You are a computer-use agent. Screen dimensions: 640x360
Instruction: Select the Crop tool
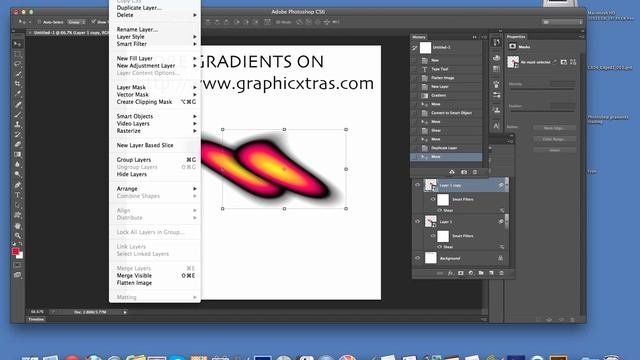coord(18,84)
